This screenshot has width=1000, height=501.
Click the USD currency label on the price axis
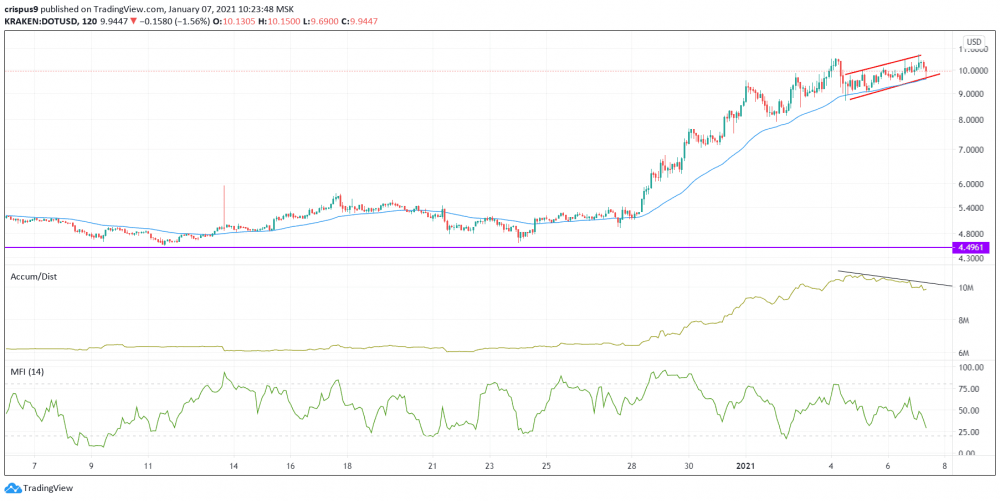click(x=973, y=42)
